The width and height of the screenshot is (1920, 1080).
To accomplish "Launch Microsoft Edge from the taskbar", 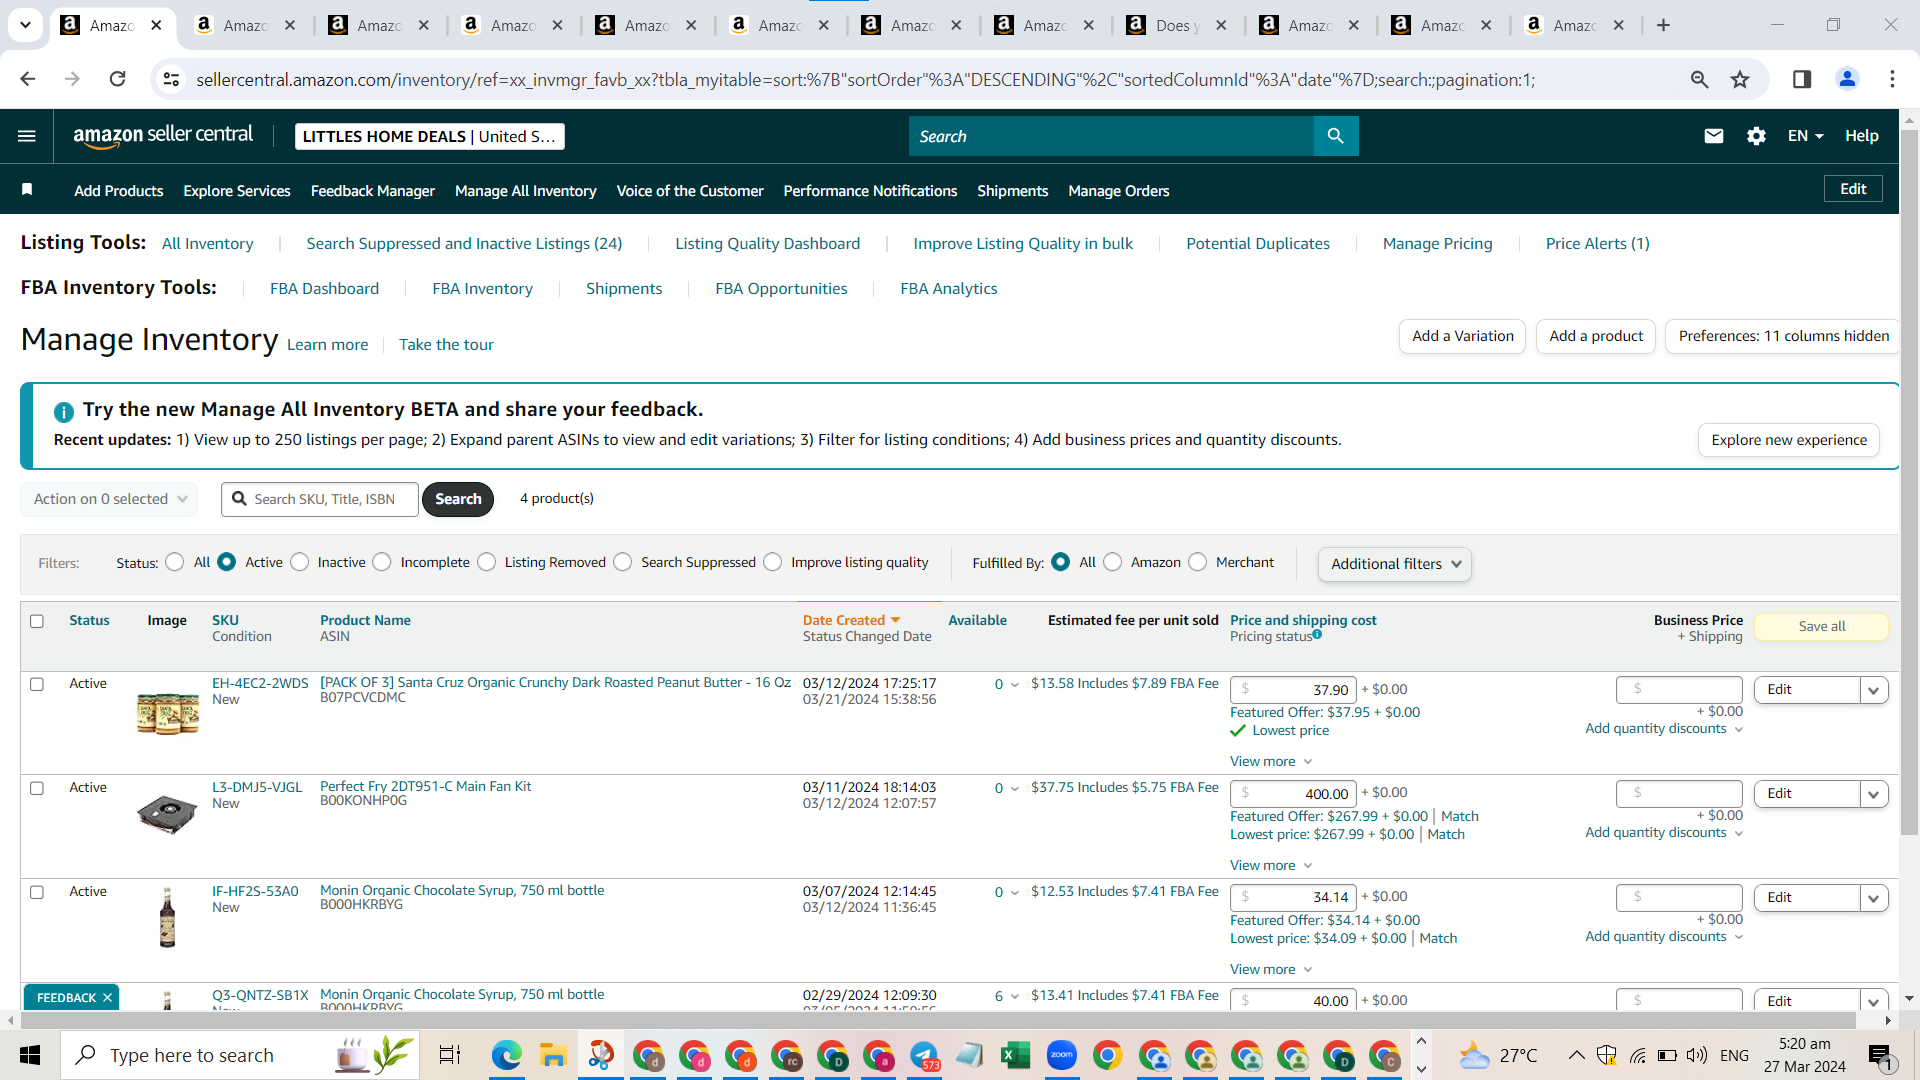I will [507, 1055].
